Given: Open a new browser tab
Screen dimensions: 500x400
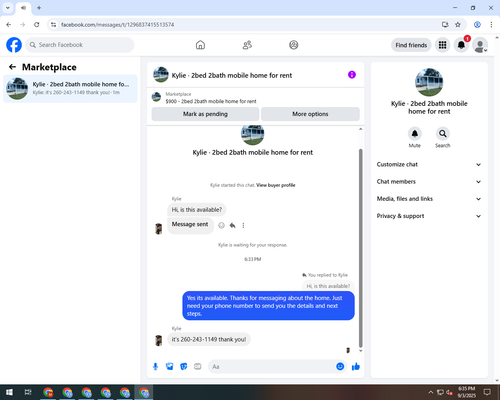Looking at the screenshot, I should tap(39, 8).
